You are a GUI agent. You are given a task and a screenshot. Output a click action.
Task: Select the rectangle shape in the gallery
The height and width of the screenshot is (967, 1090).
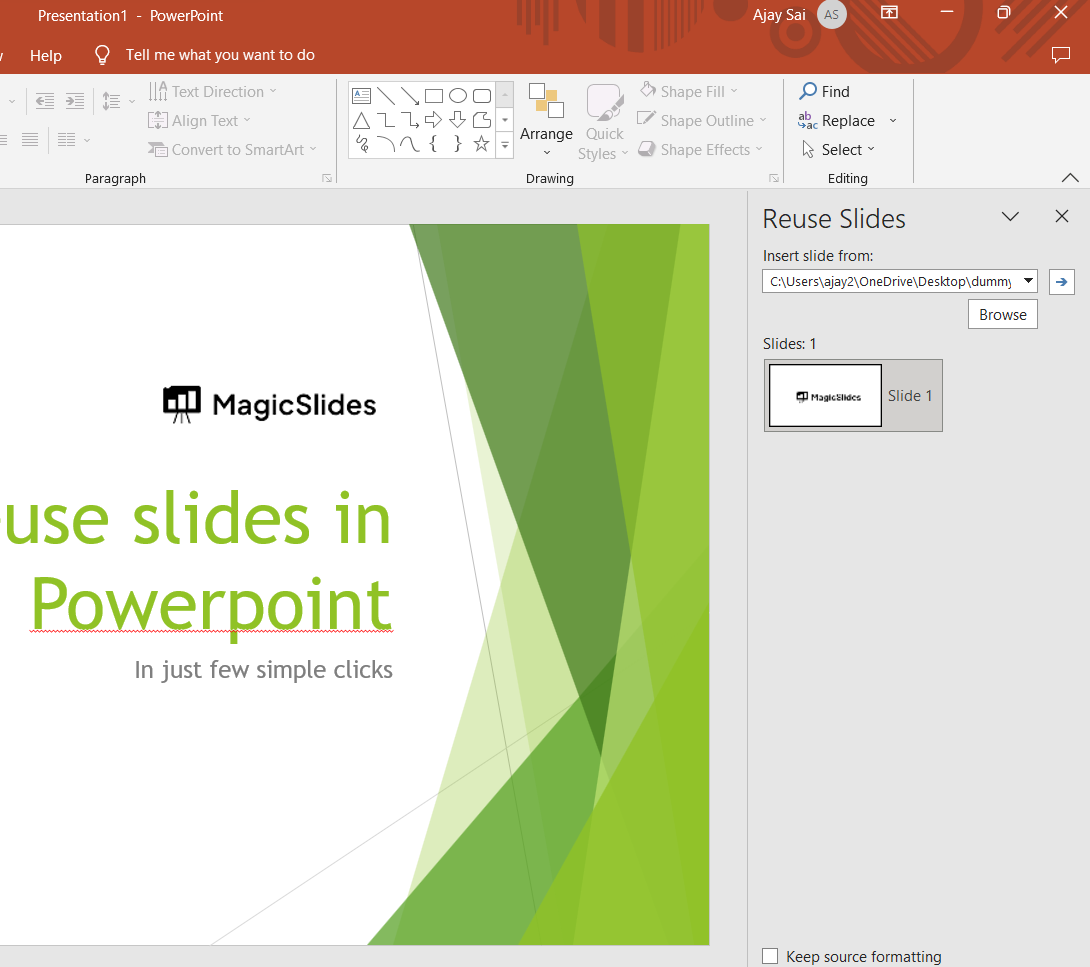tap(433, 96)
